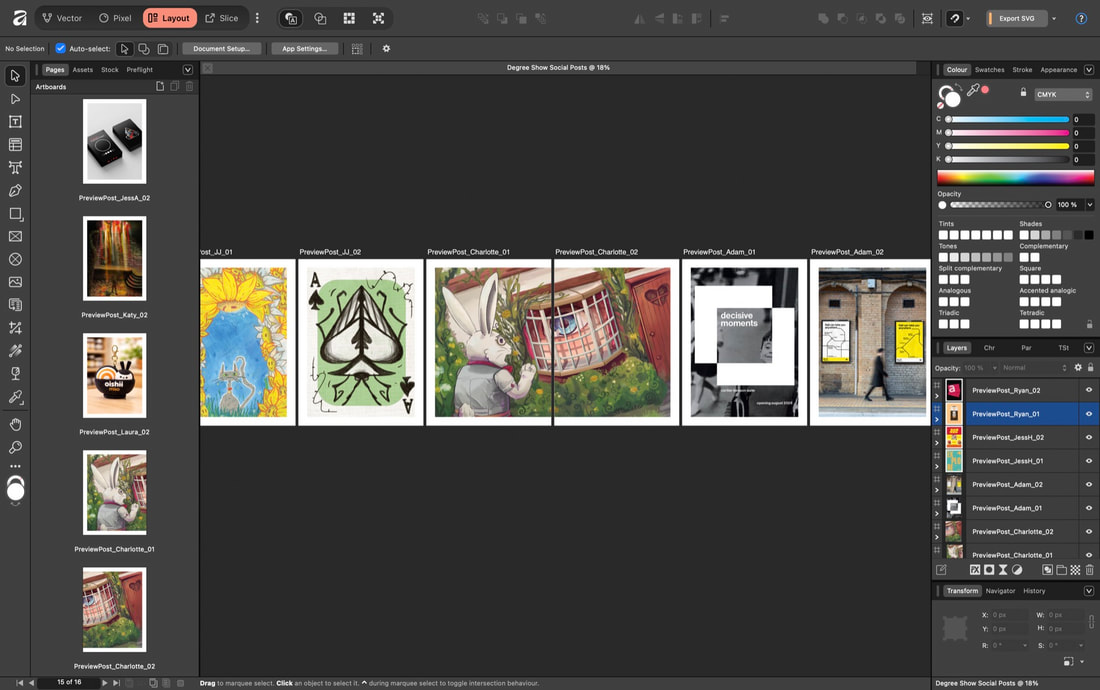This screenshot has height=690, width=1100.
Task: Open the Navigator panel tab
Action: pyautogui.click(x=1000, y=590)
